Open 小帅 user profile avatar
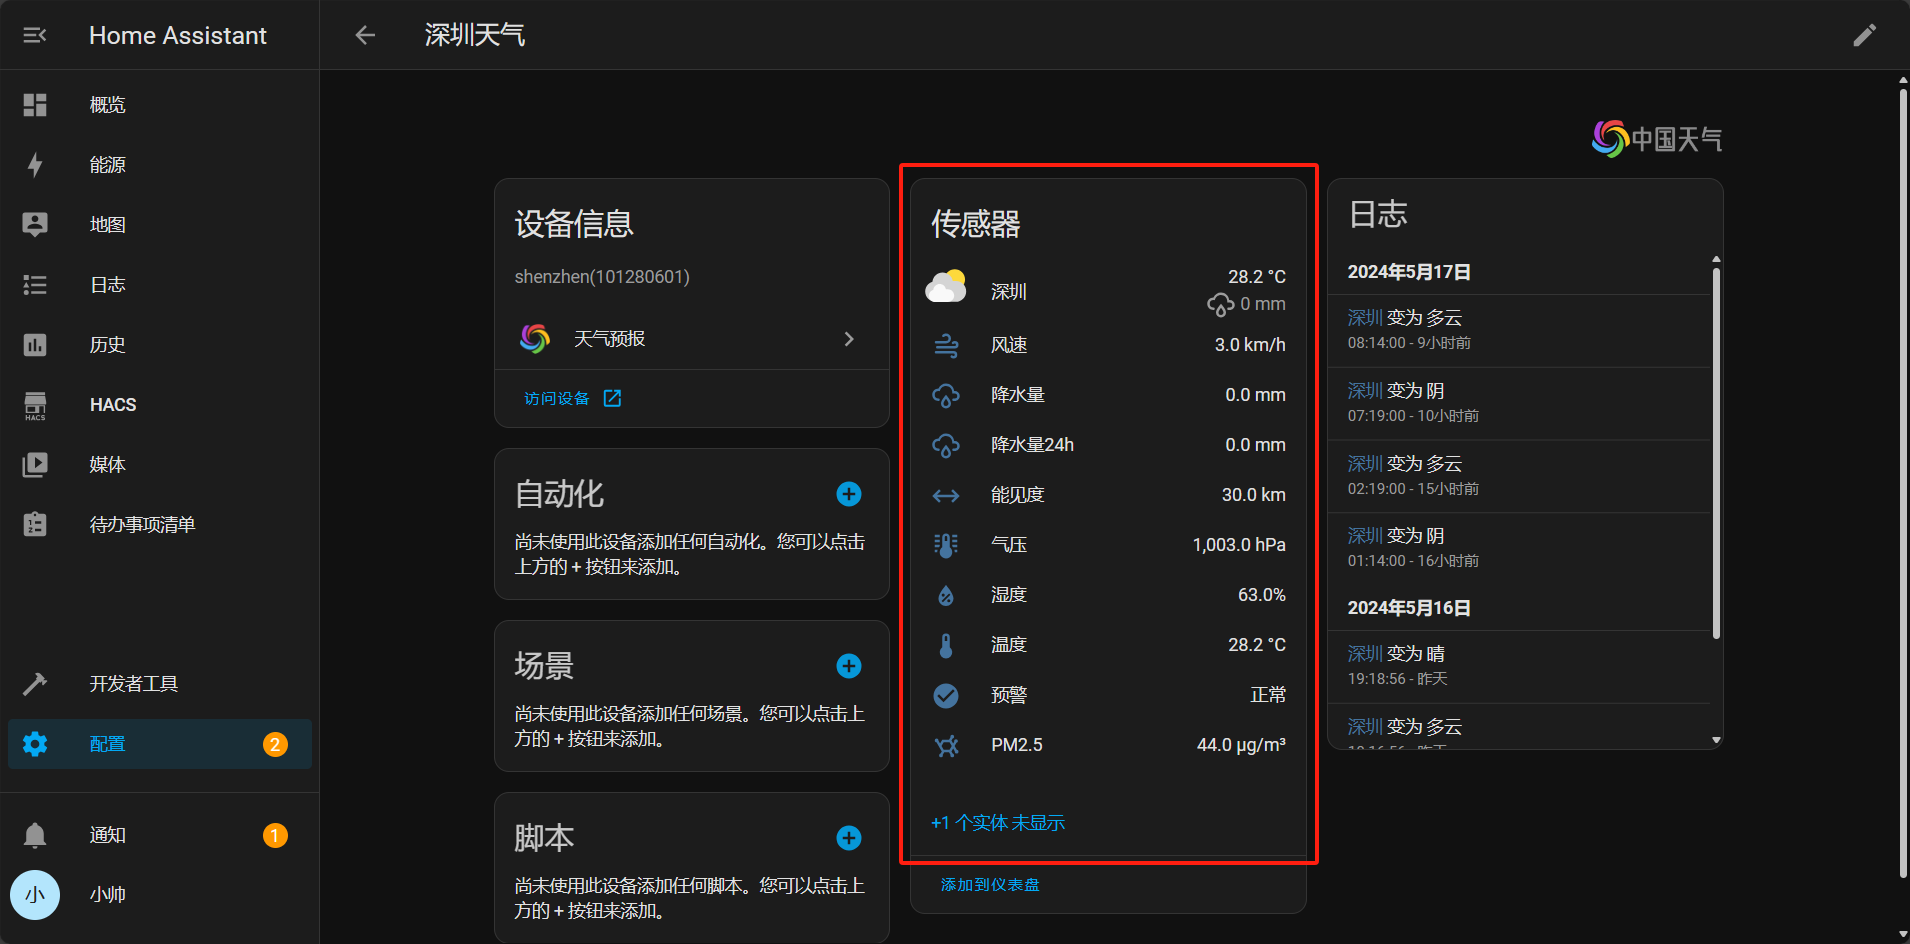This screenshot has width=1910, height=944. pos(35,895)
